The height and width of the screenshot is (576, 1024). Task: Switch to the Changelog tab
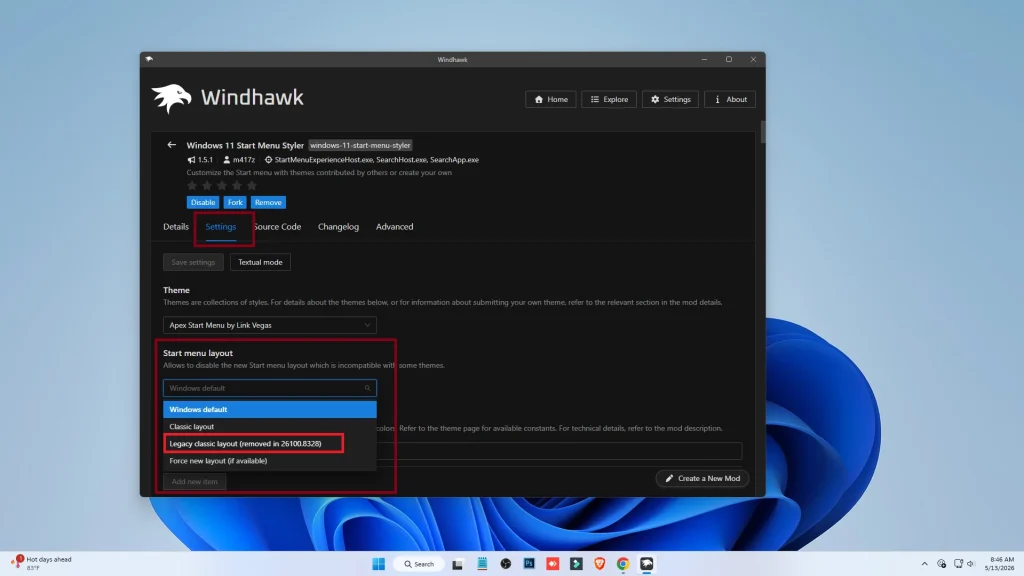click(x=338, y=227)
